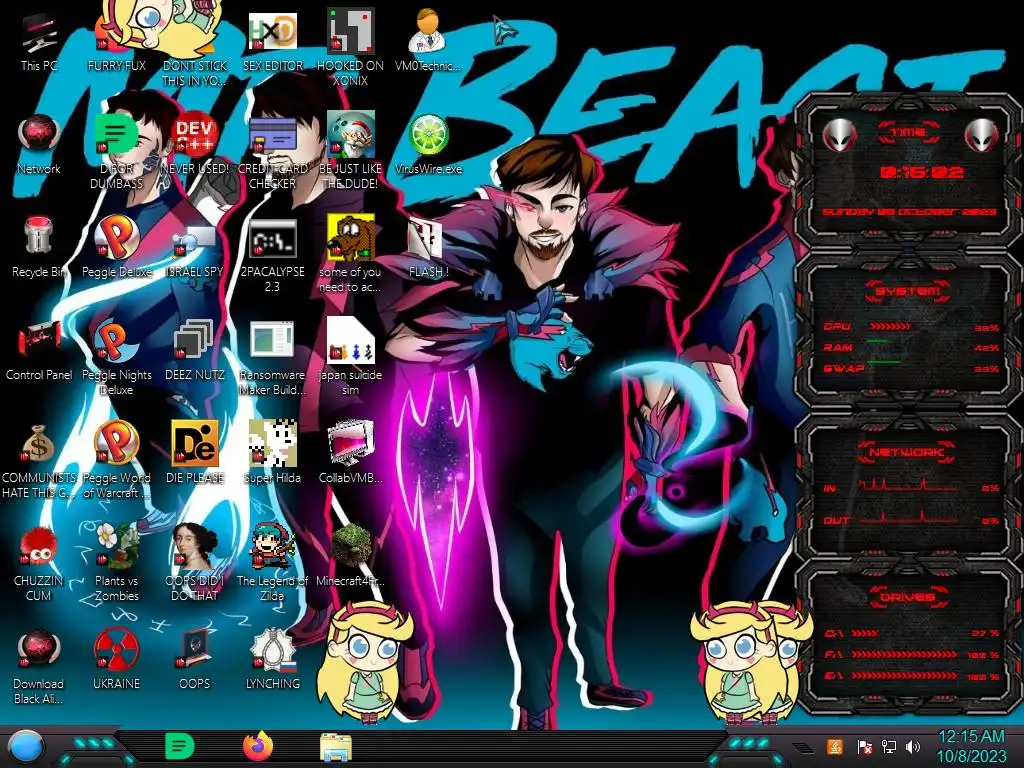1024x768 pixels.
Task: Click the japan suicide sim file
Action: [350, 357]
